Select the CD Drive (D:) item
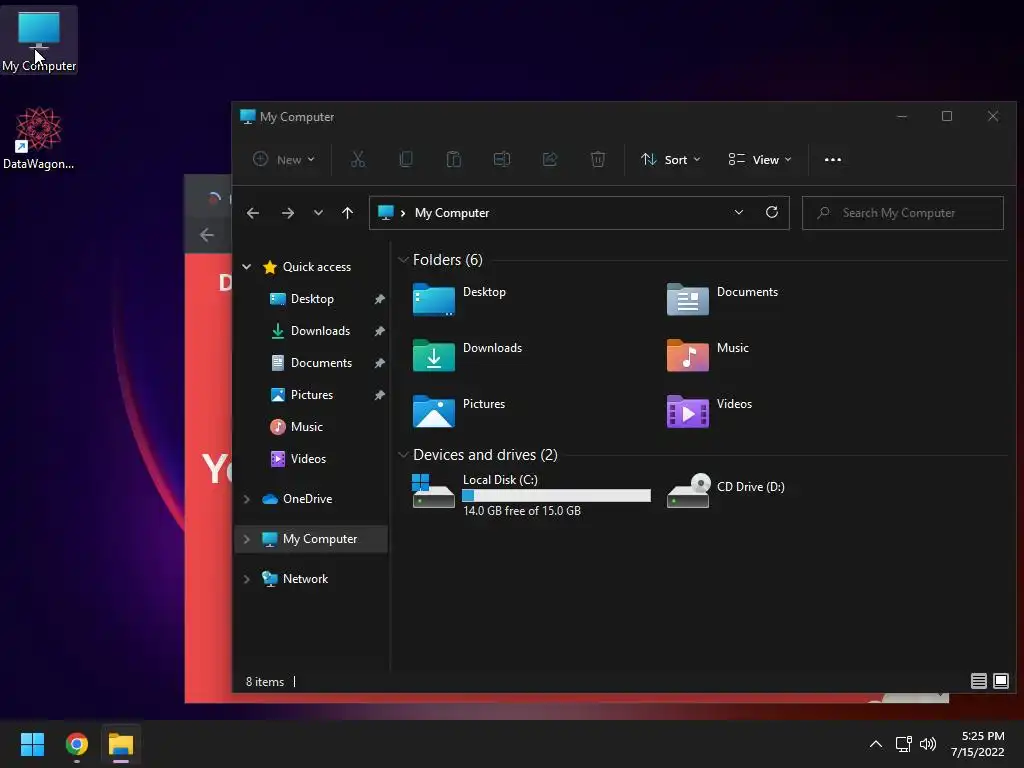 click(x=726, y=490)
